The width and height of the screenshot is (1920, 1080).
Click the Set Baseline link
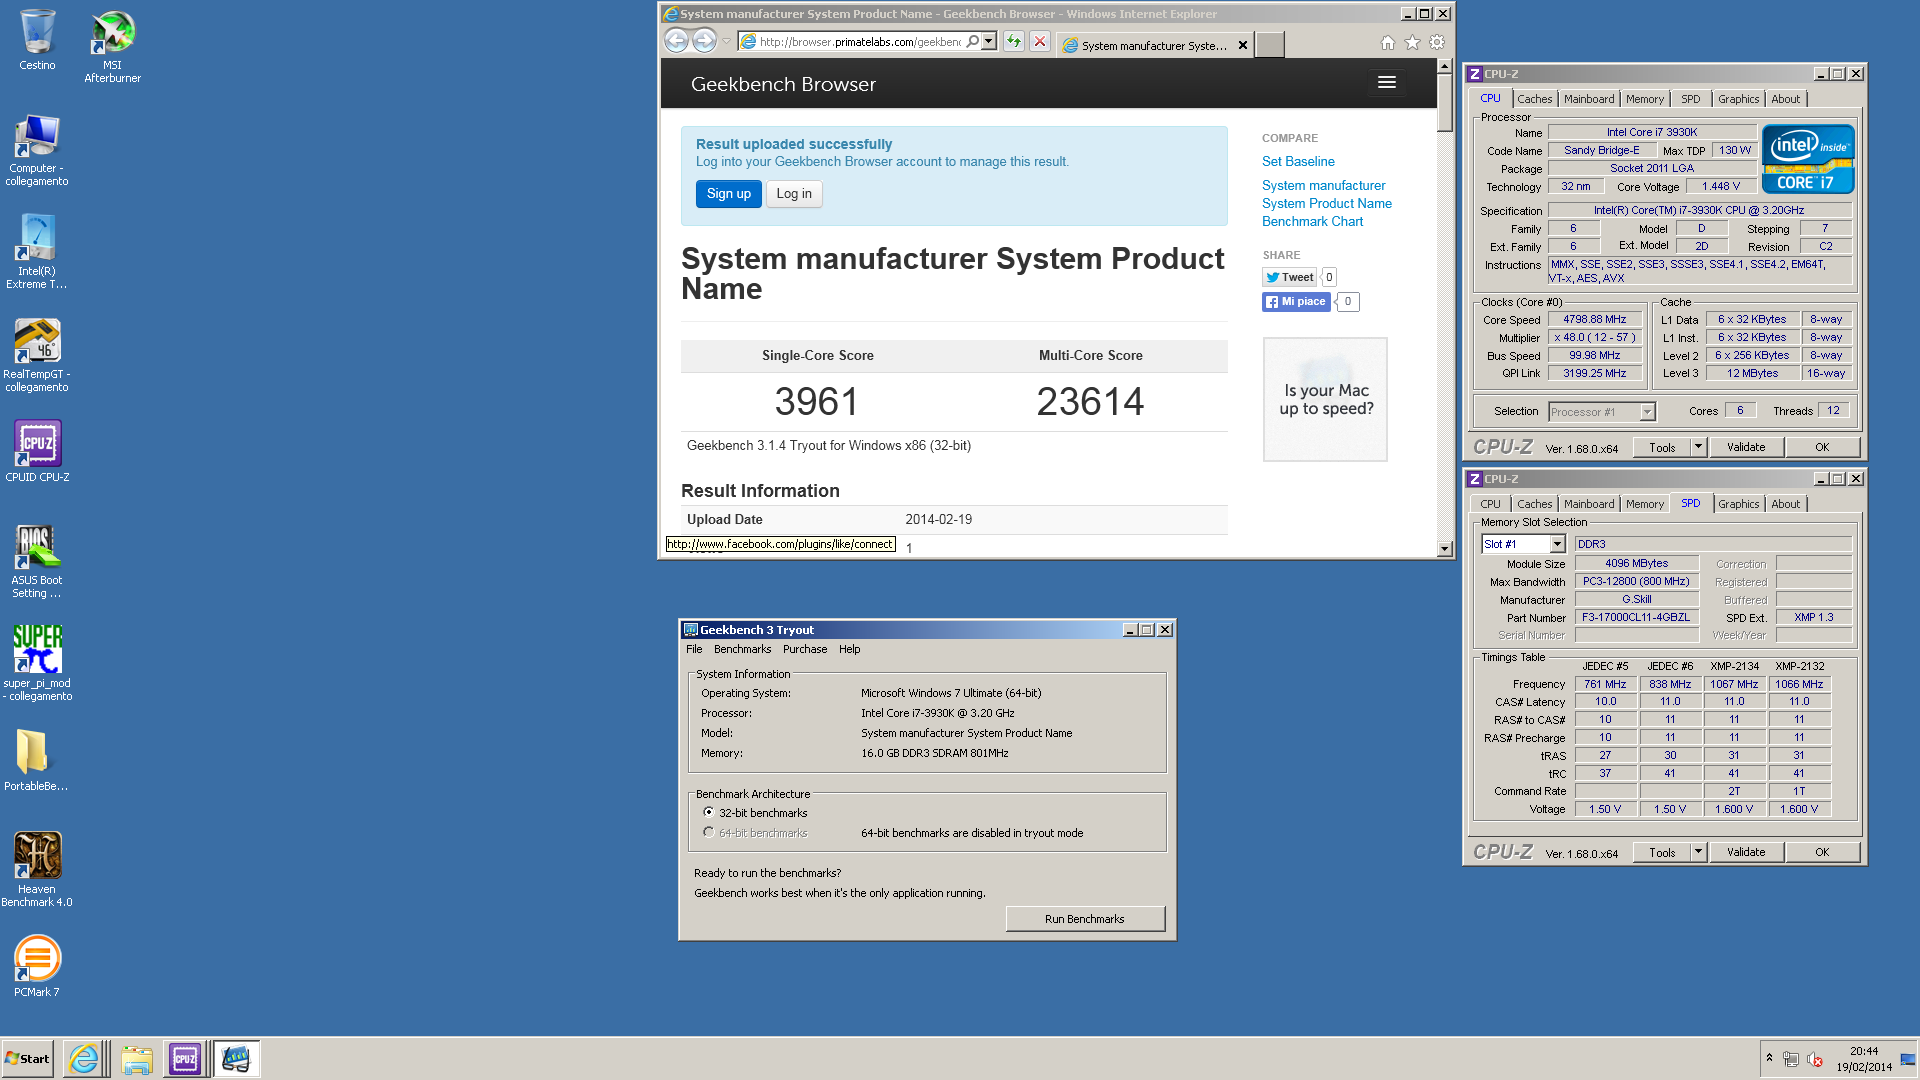click(x=1298, y=161)
